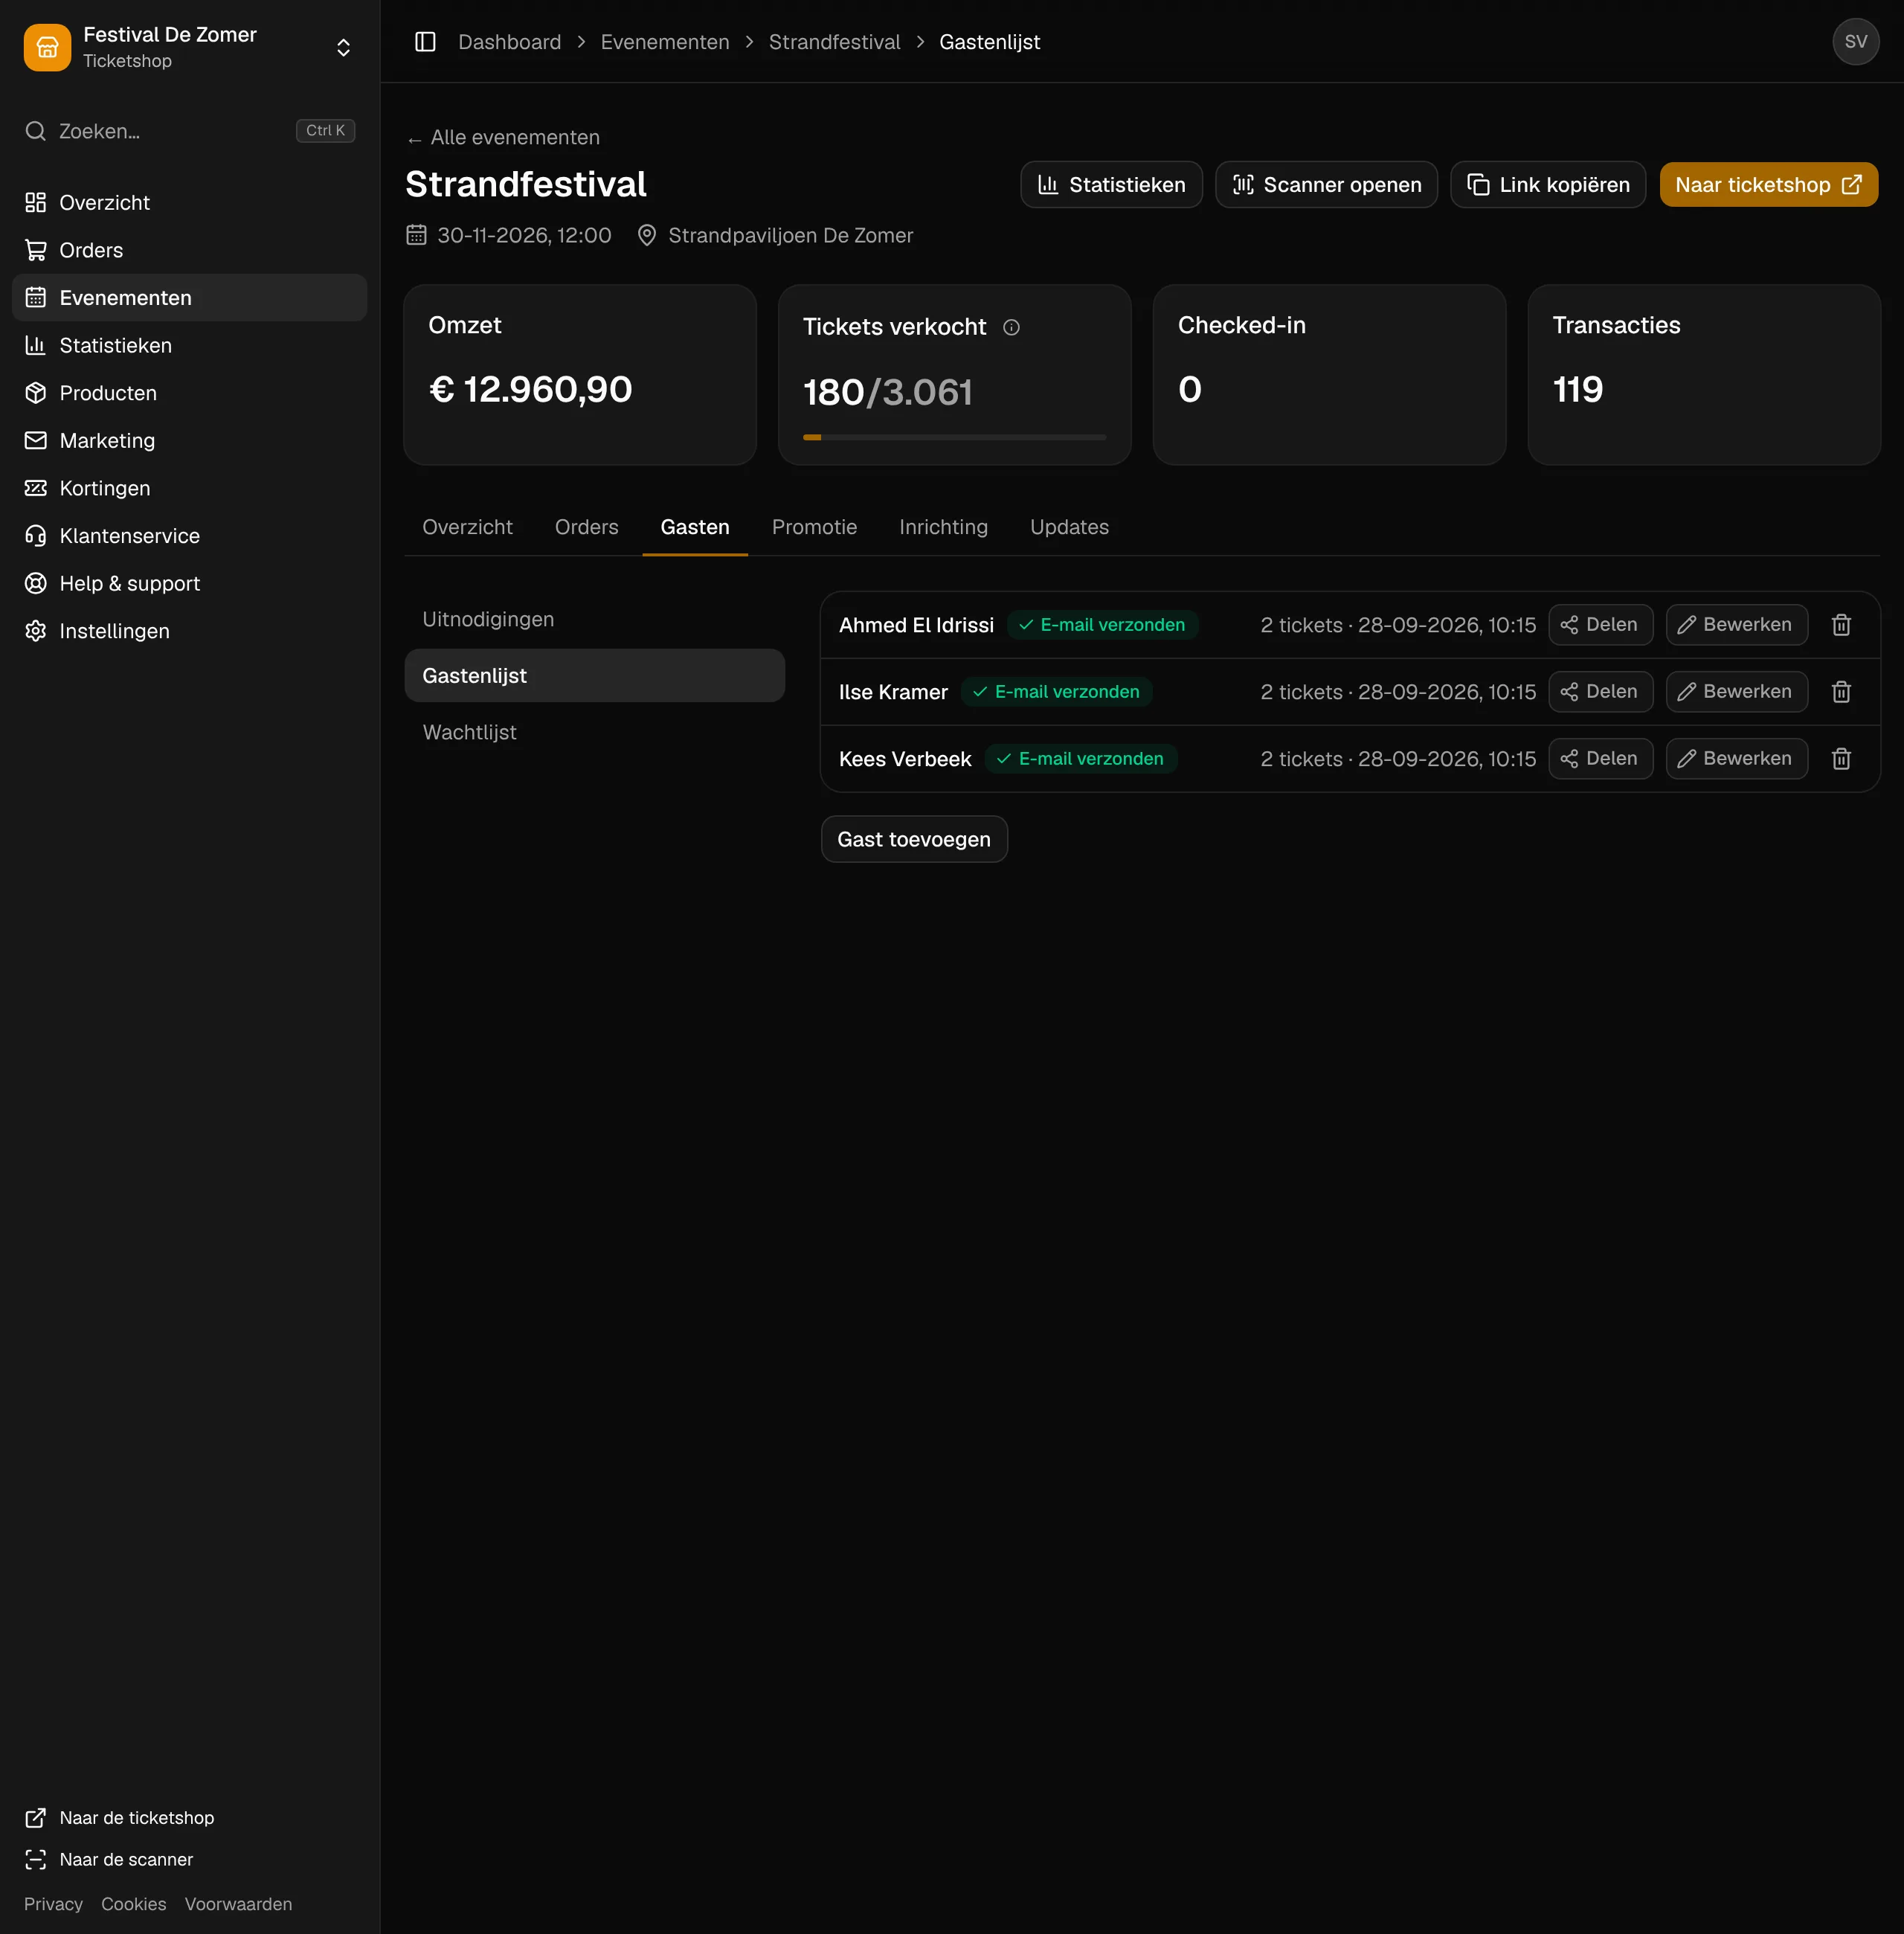Click trash icon for Kees Verbeek

point(1841,759)
